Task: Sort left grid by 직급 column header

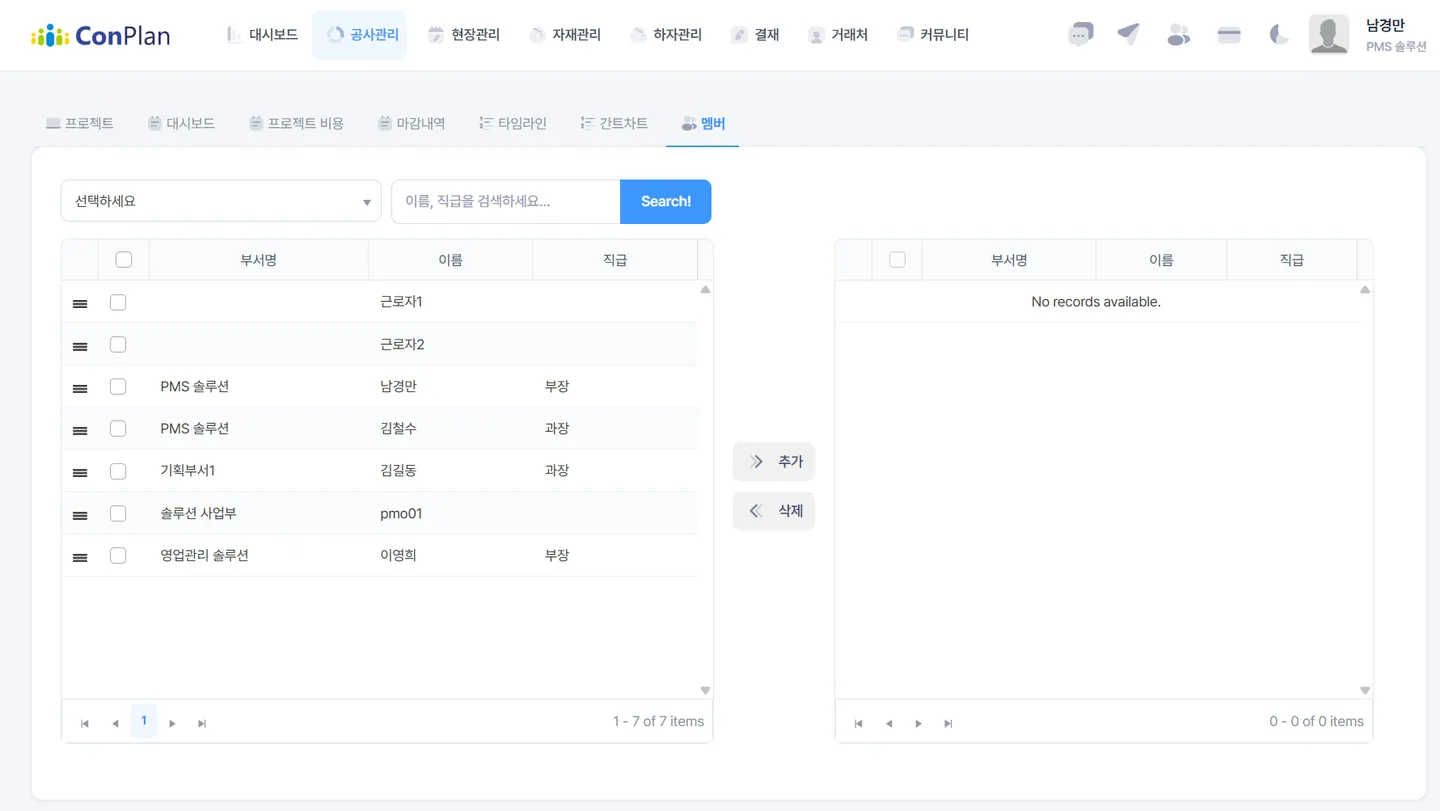Action: pyautogui.click(x=615, y=260)
